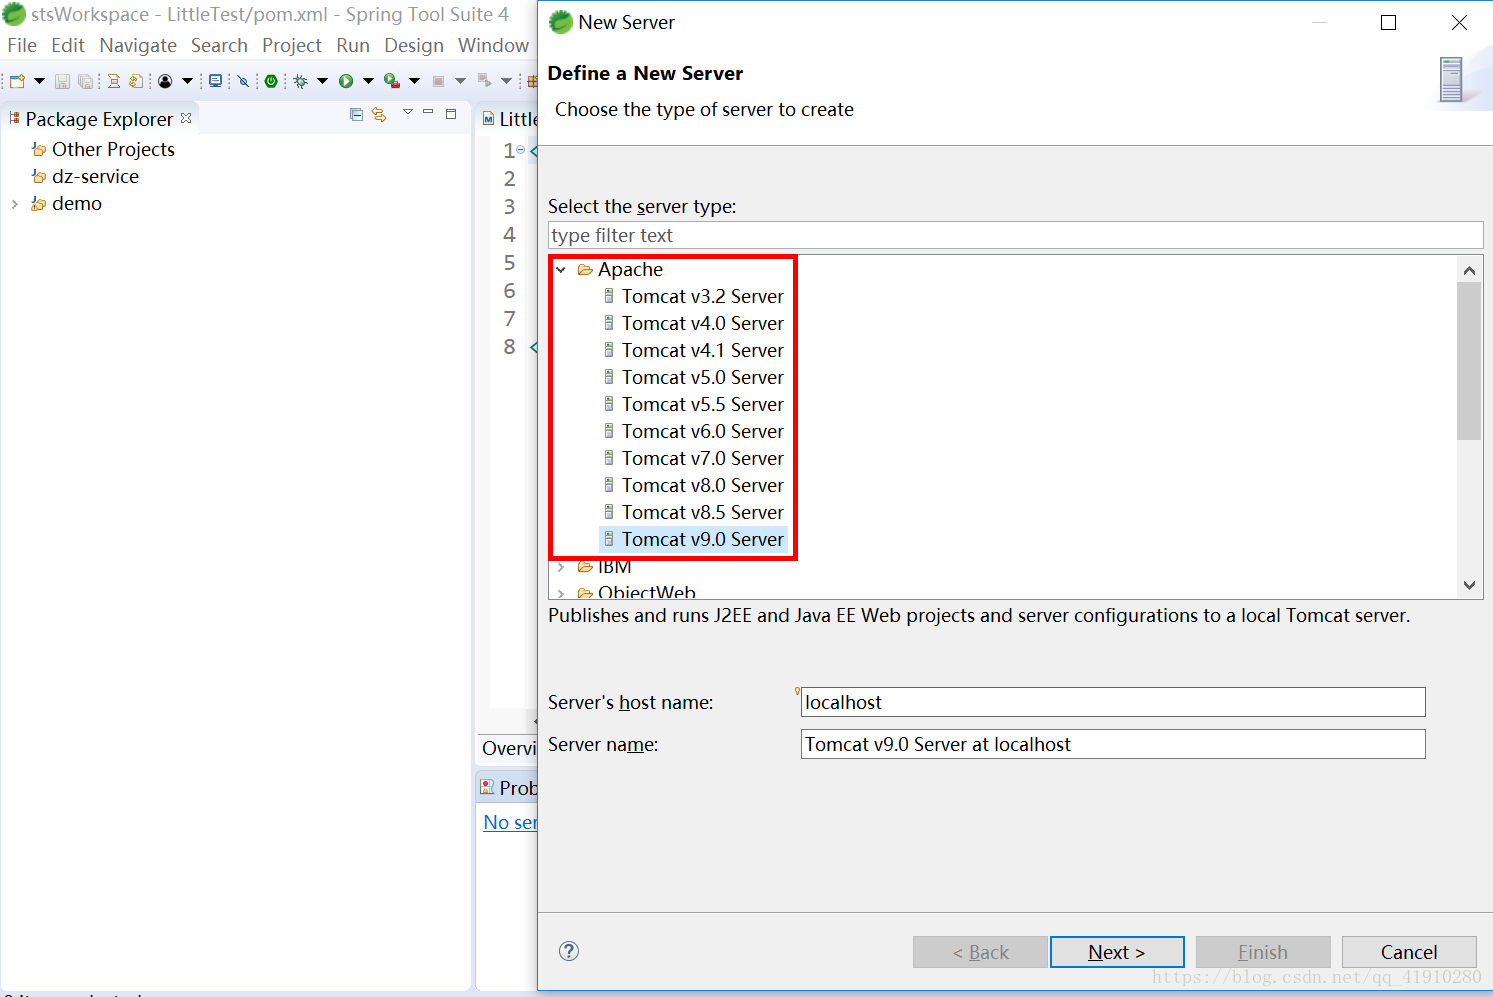The width and height of the screenshot is (1493, 997).
Task: Click the Server's host name field
Action: (1113, 702)
